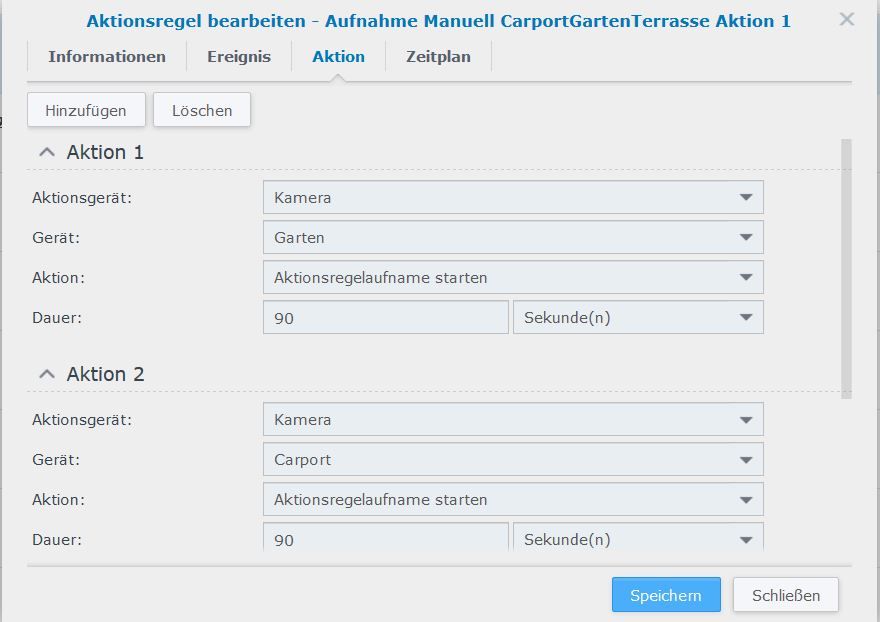Click the Schließen button
The width and height of the screenshot is (880, 622).
pyautogui.click(x=785, y=595)
